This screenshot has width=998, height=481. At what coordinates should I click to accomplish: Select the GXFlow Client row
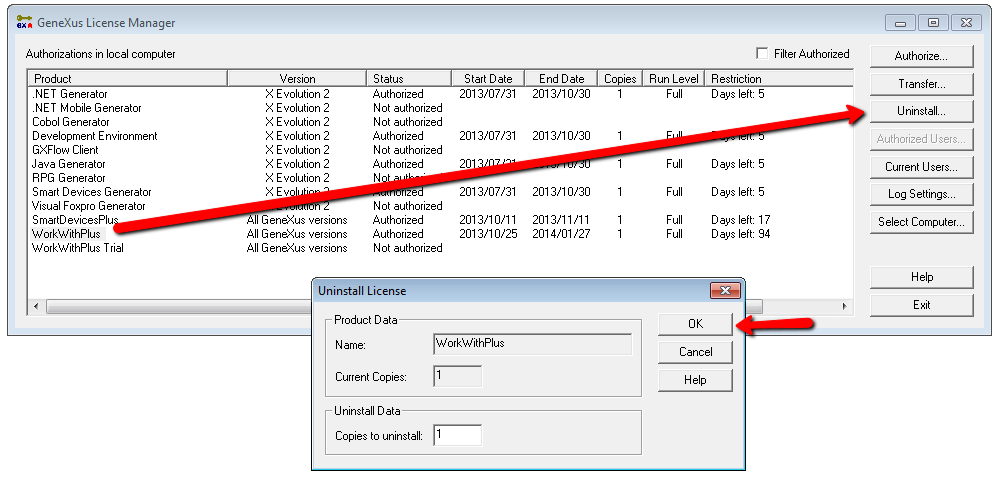(x=440, y=150)
